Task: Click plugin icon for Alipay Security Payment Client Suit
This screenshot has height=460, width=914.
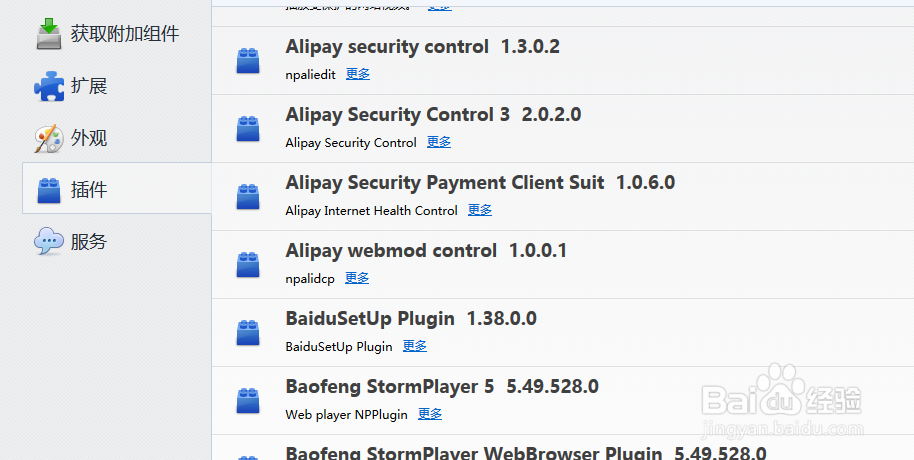Action: tap(248, 196)
